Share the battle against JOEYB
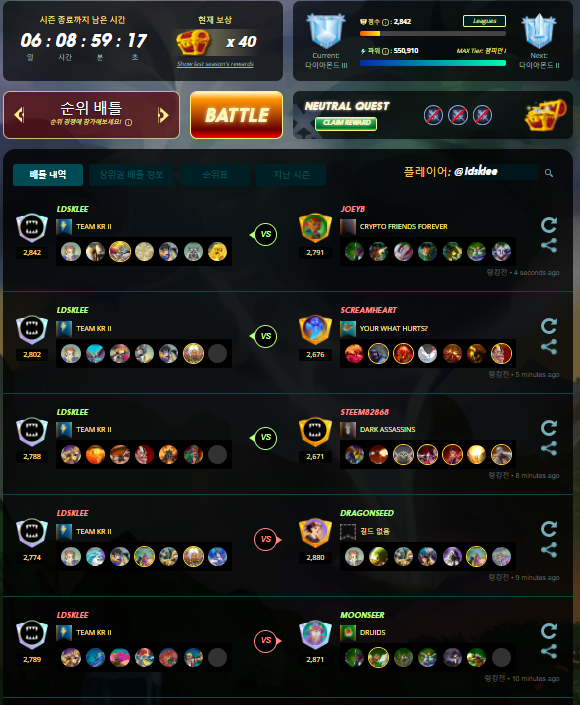Image resolution: width=580 pixels, height=705 pixels. pos(549,245)
